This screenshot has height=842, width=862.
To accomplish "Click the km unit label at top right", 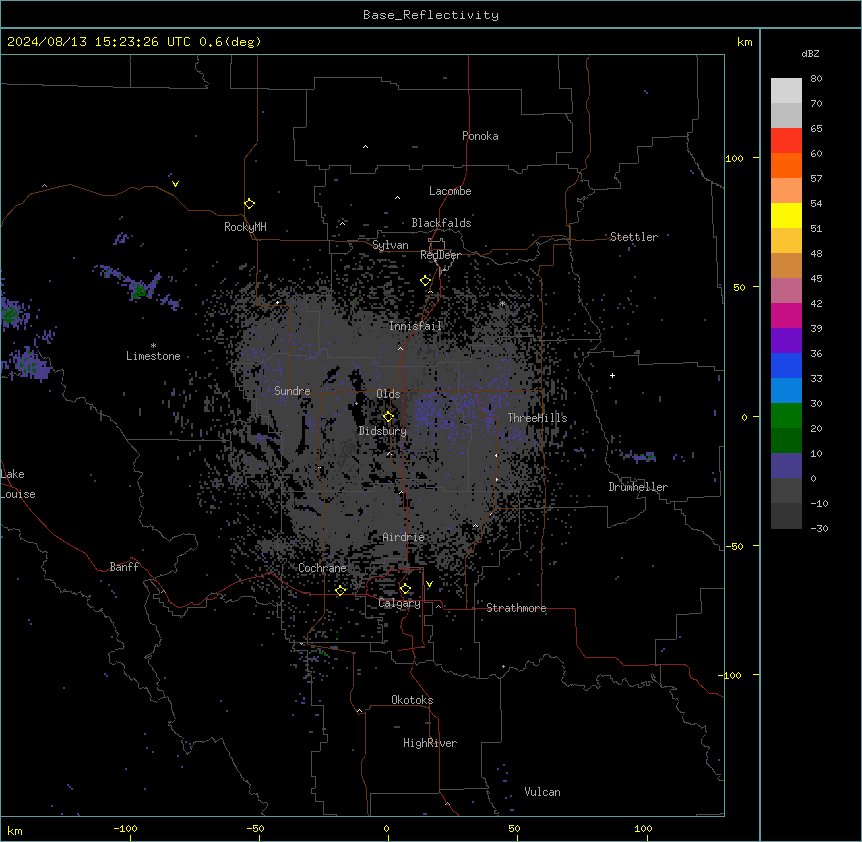I will click(745, 42).
